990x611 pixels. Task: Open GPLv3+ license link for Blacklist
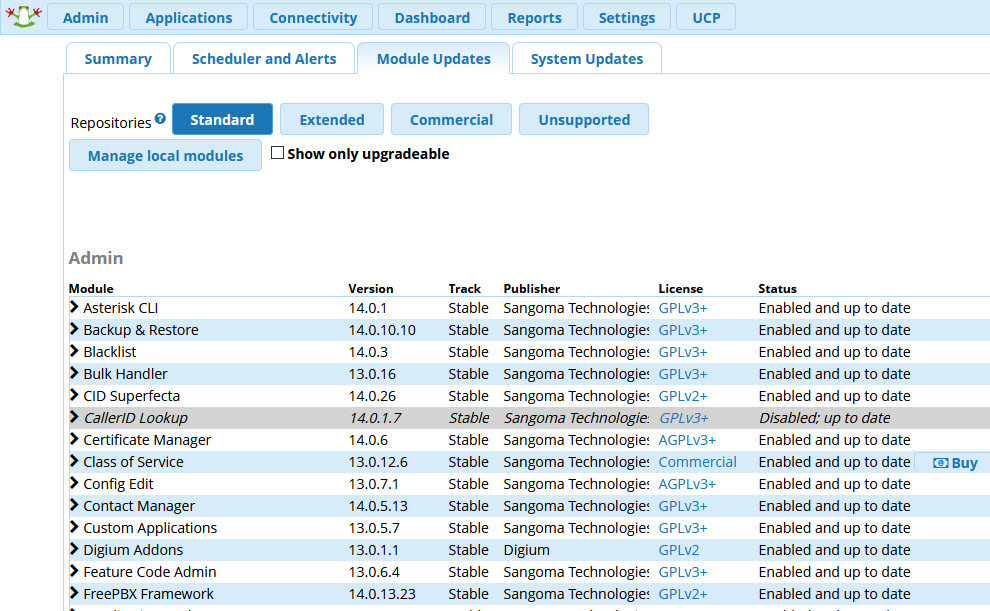683,352
